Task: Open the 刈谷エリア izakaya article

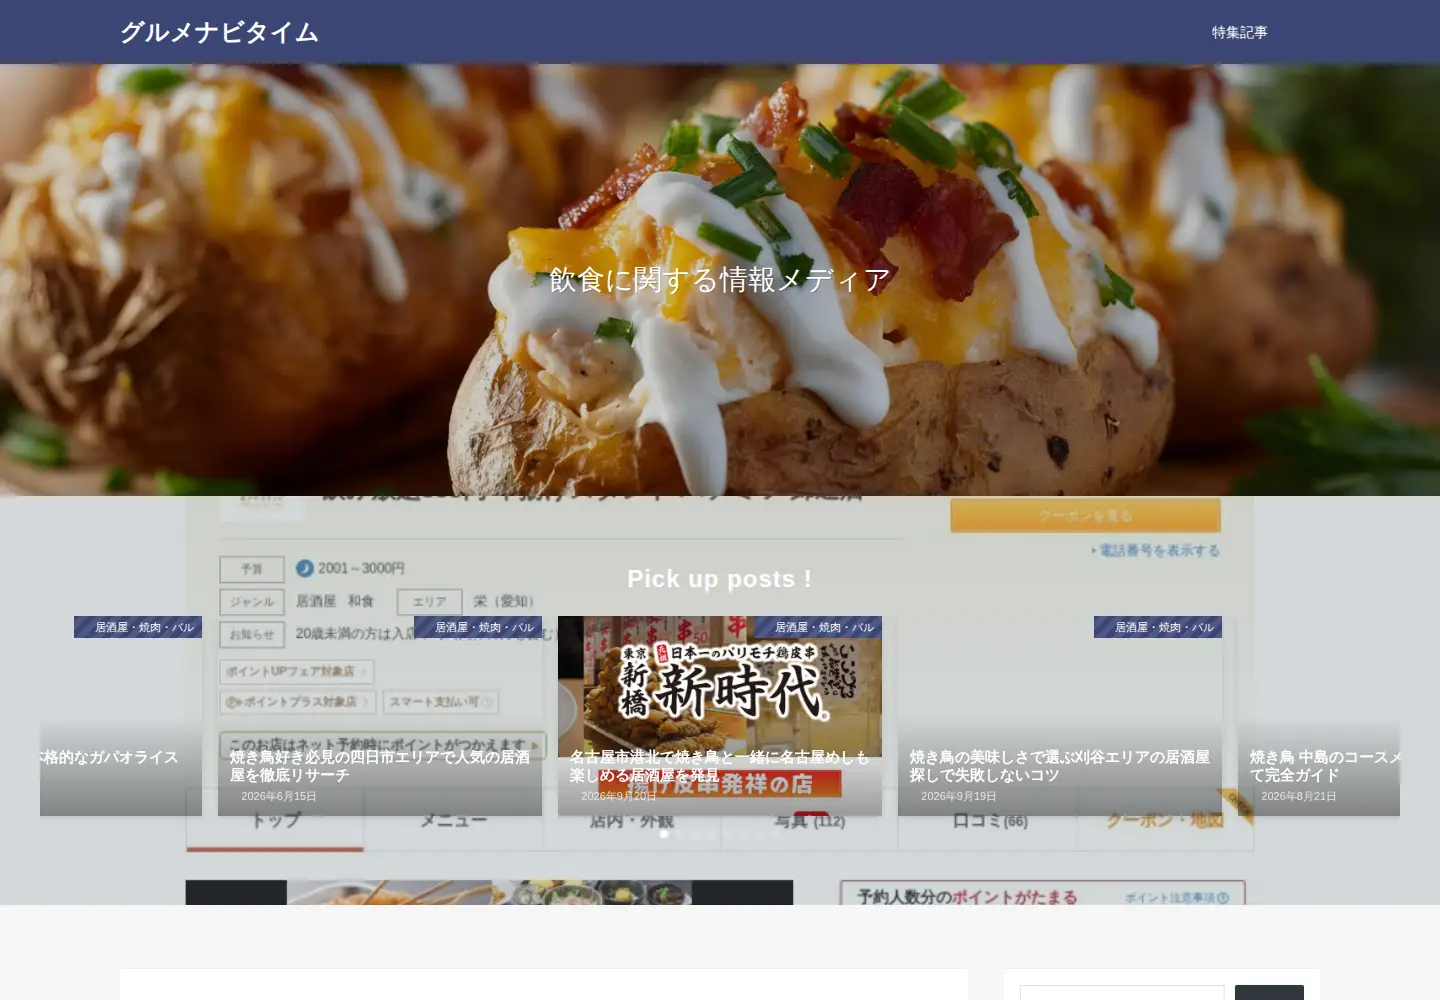Action: pyautogui.click(x=1060, y=766)
